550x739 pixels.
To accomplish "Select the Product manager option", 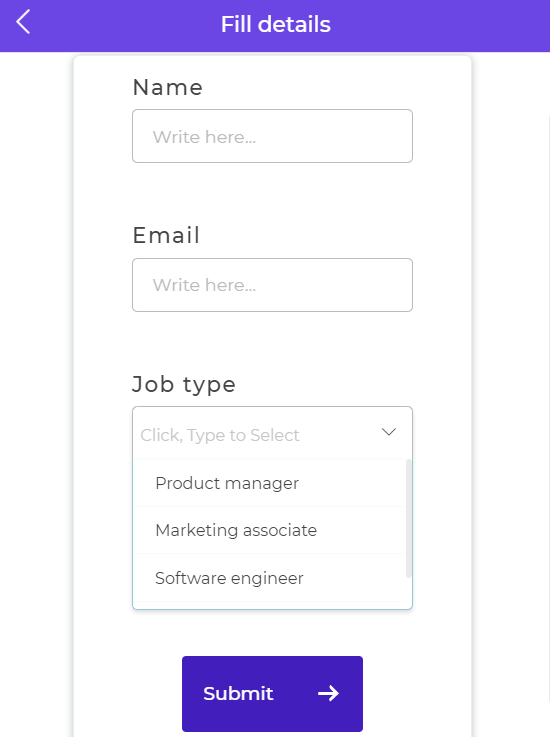I will (269, 483).
